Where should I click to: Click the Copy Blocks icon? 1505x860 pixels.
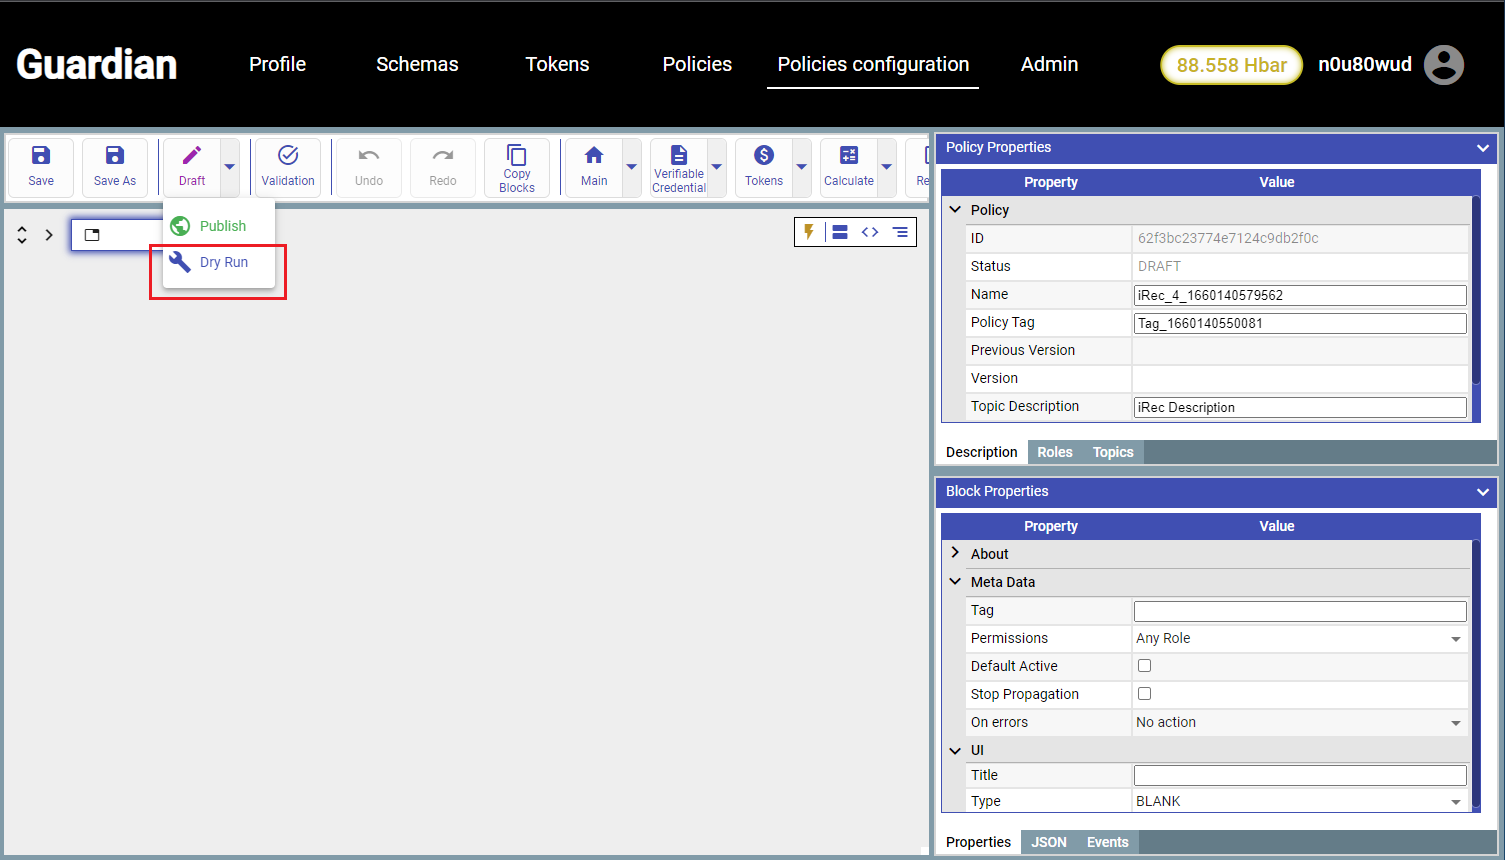pyautogui.click(x=517, y=155)
